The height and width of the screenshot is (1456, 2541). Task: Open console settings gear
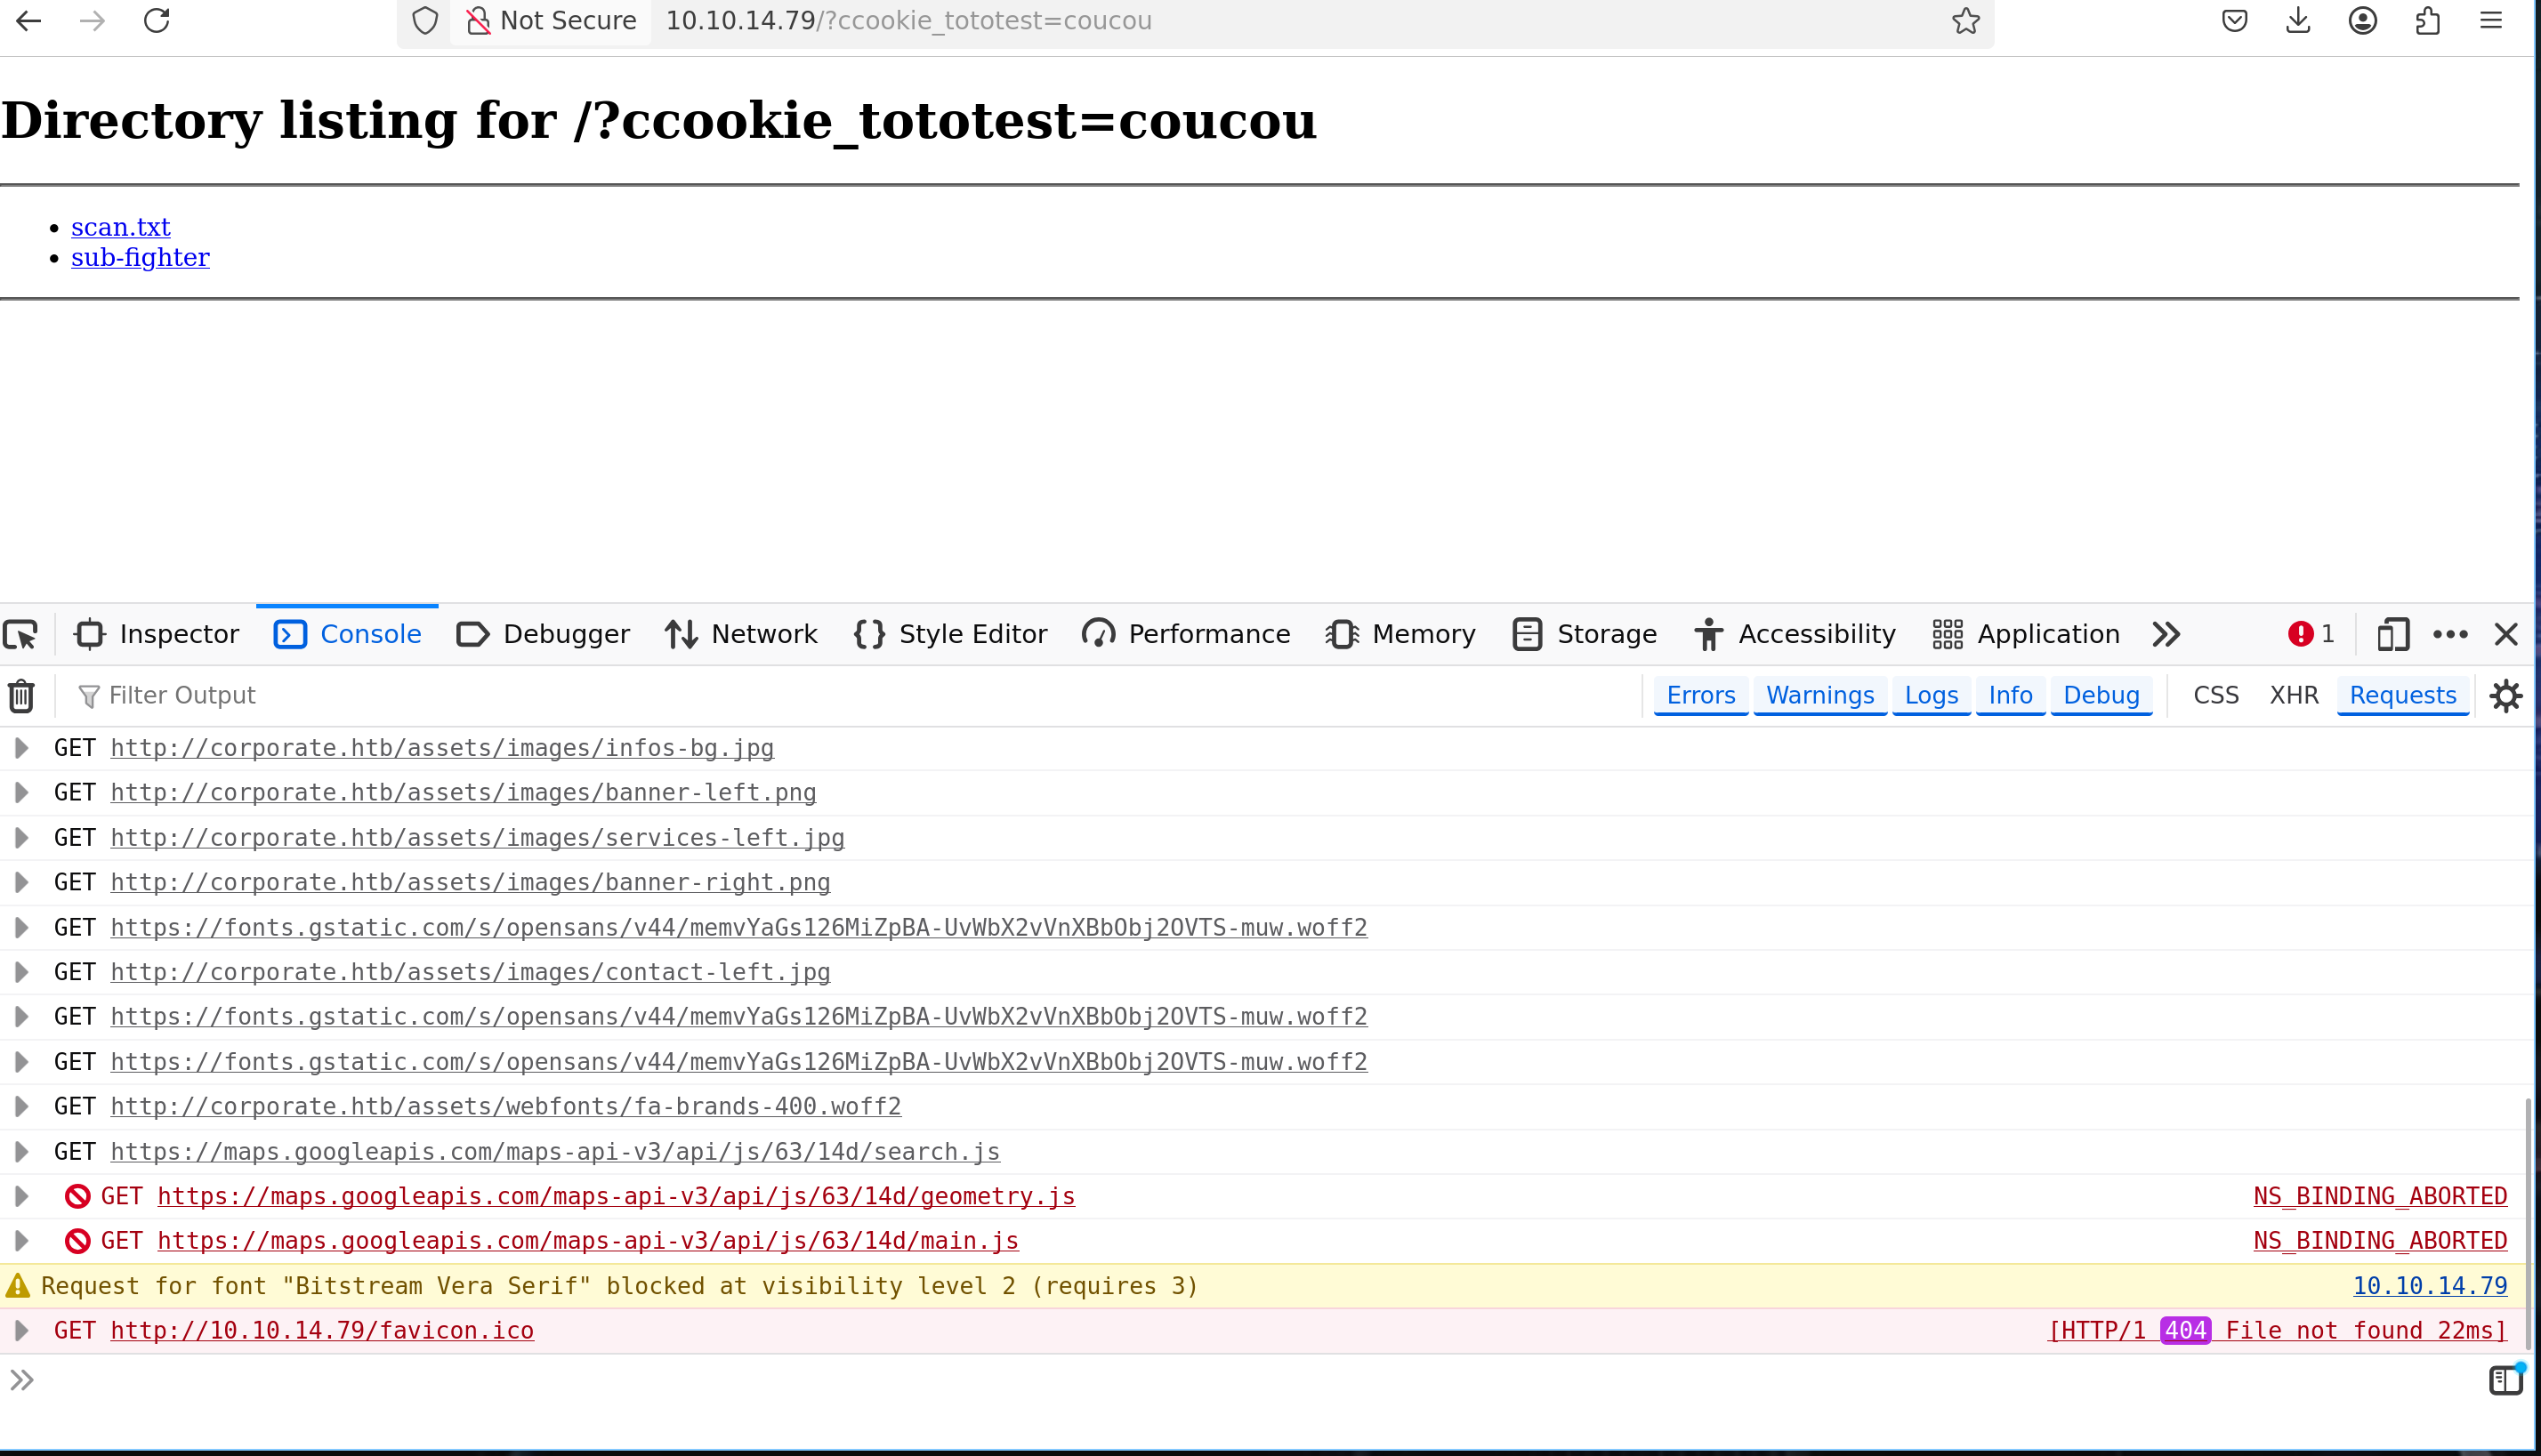point(2505,696)
